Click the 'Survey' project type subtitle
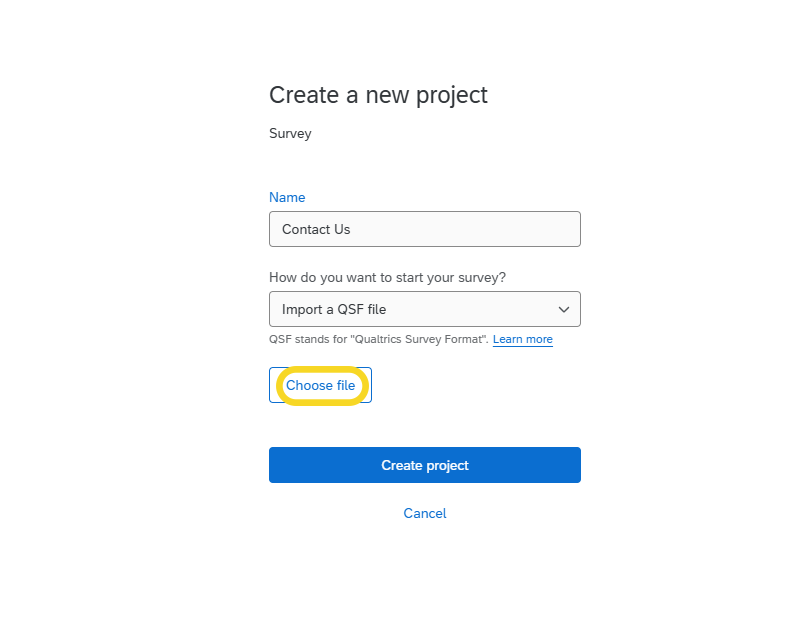 click(290, 133)
